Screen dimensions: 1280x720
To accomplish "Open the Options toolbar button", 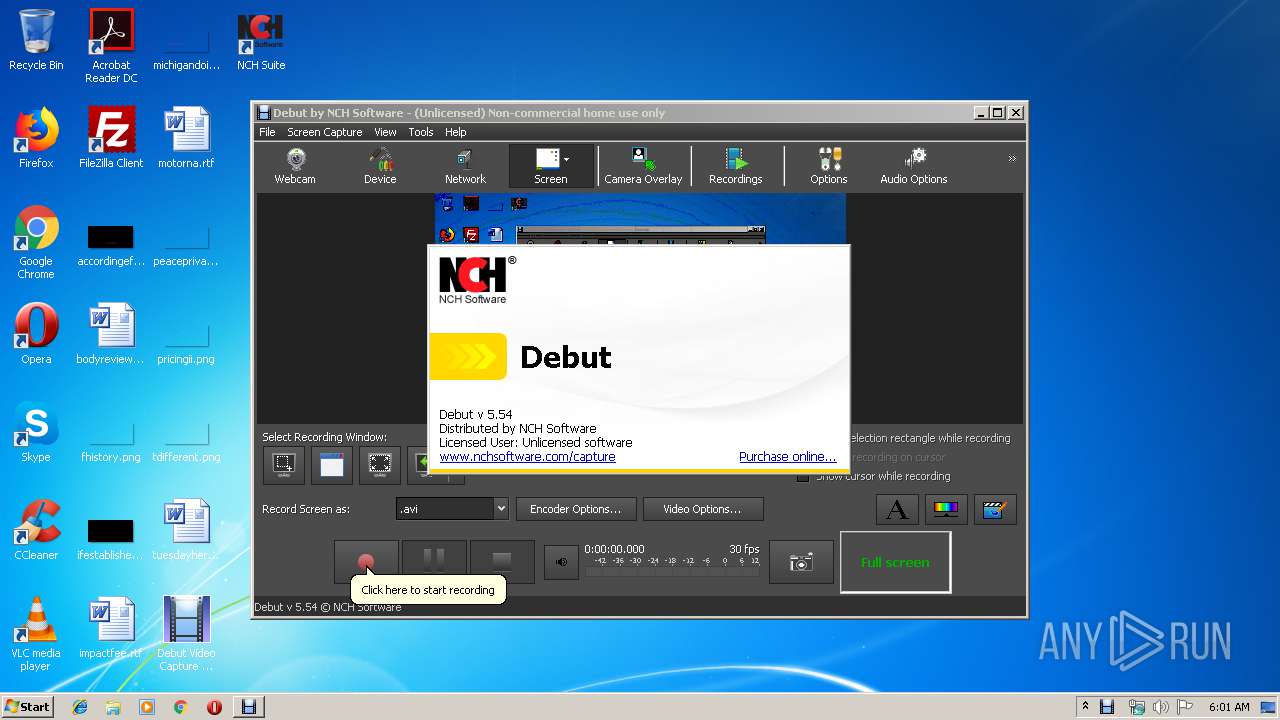I will coord(829,167).
